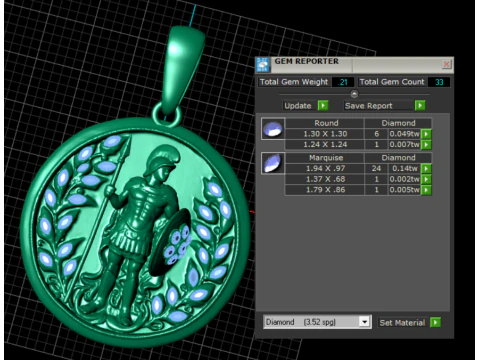Click the quantity 6 cell
480x360 pixels.
[376, 134]
